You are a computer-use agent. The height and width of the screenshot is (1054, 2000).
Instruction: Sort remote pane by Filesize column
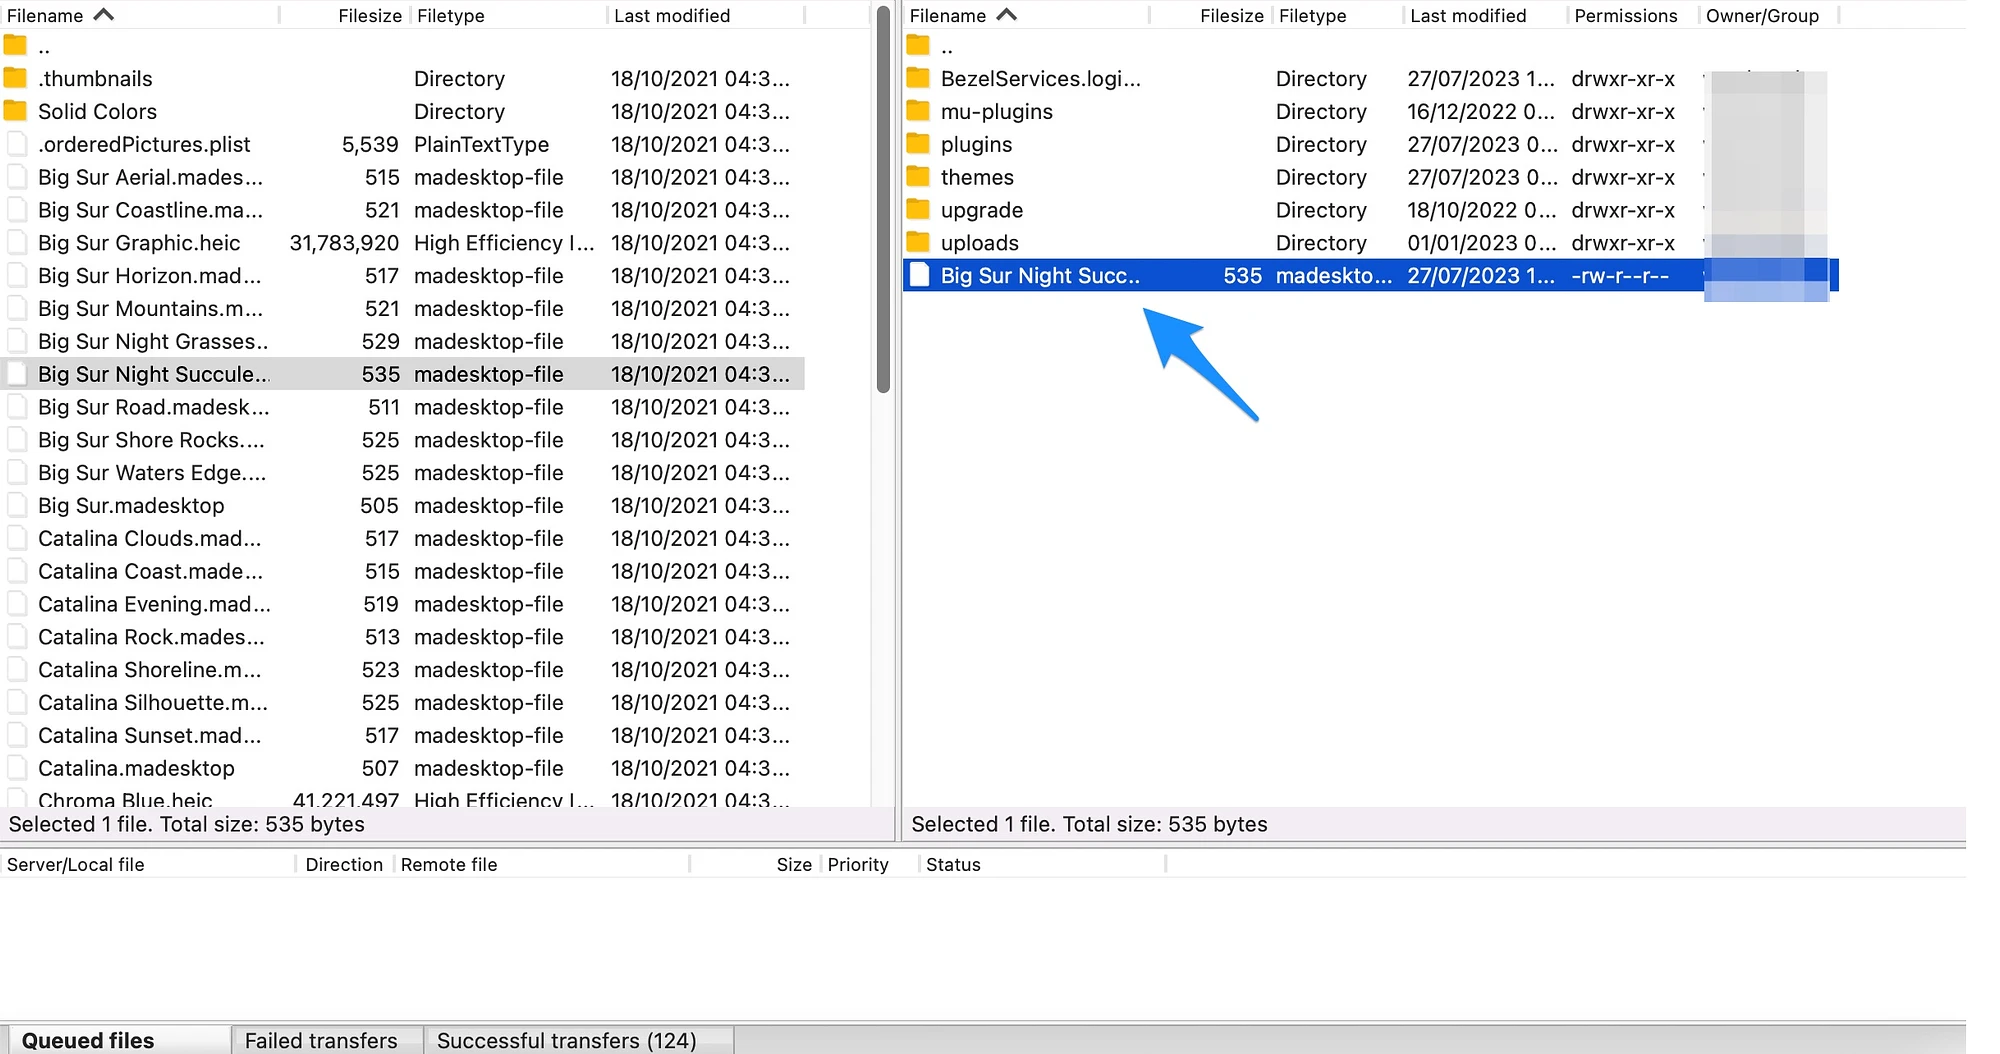tap(1210, 15)
